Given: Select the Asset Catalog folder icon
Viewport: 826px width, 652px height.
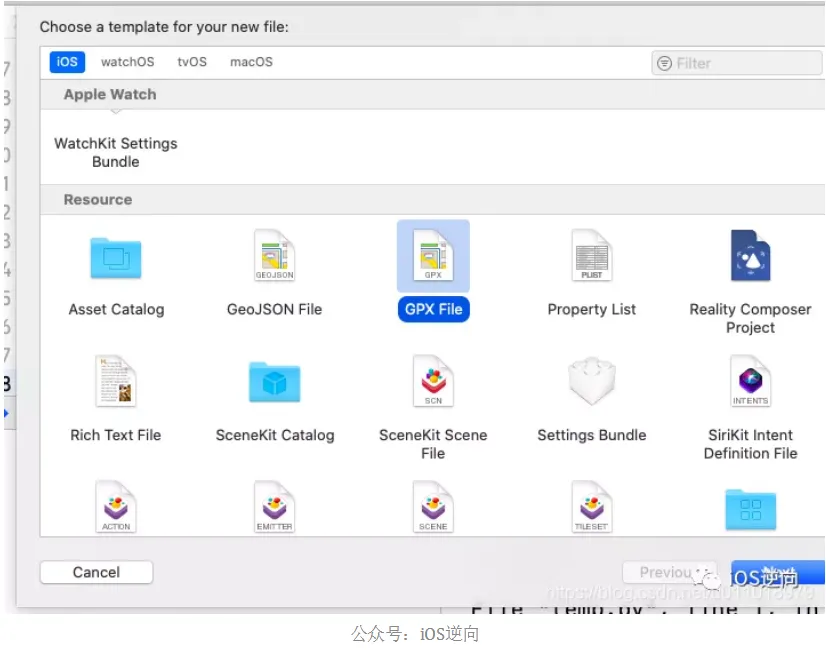Looking at the screenshot, I should [116, 258].
